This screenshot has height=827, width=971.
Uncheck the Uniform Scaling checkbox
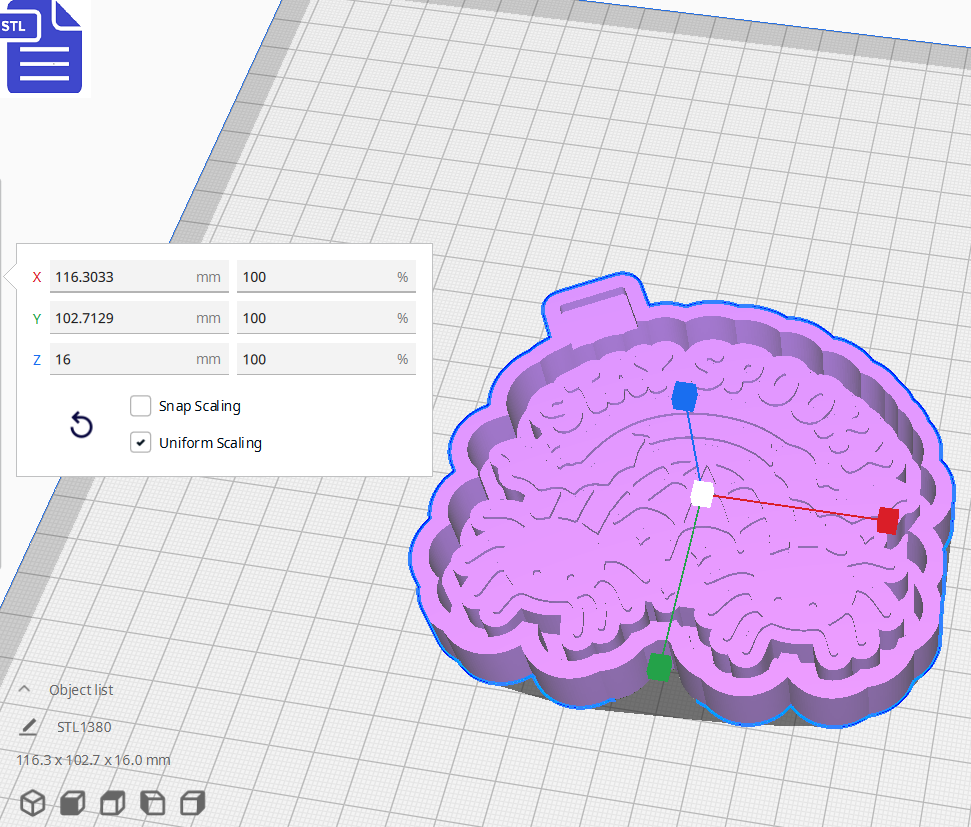coord(141,443)
